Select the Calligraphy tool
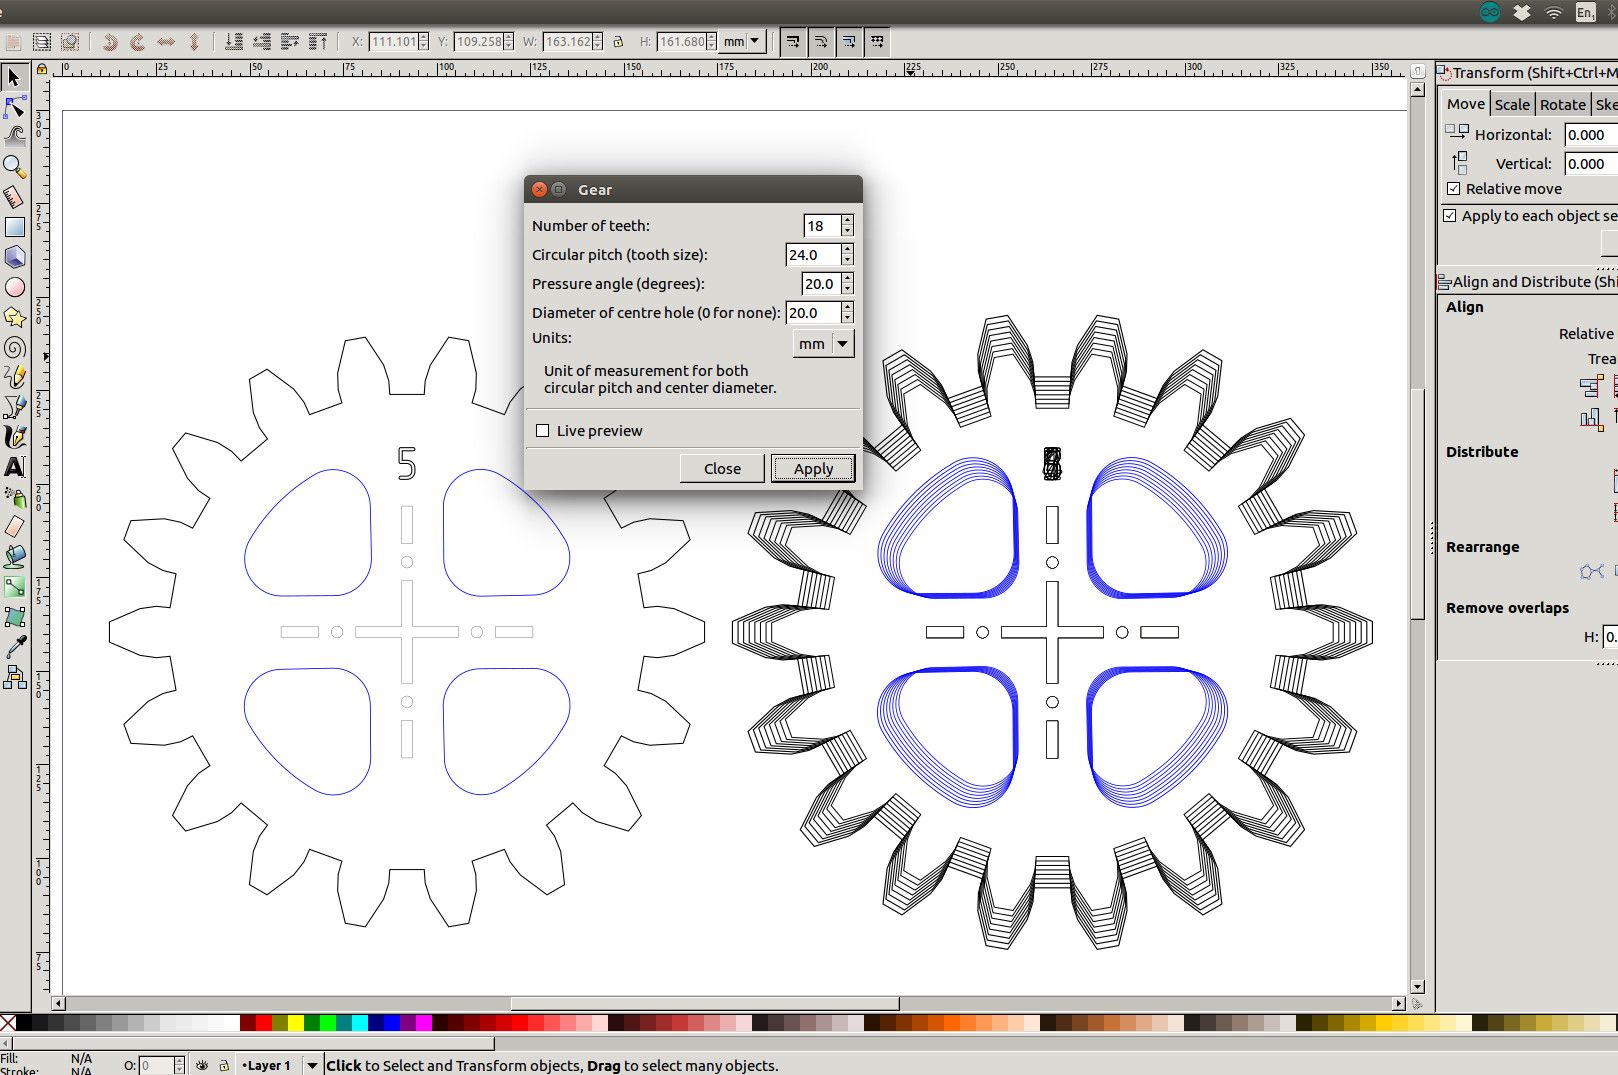 coord(14,437)
